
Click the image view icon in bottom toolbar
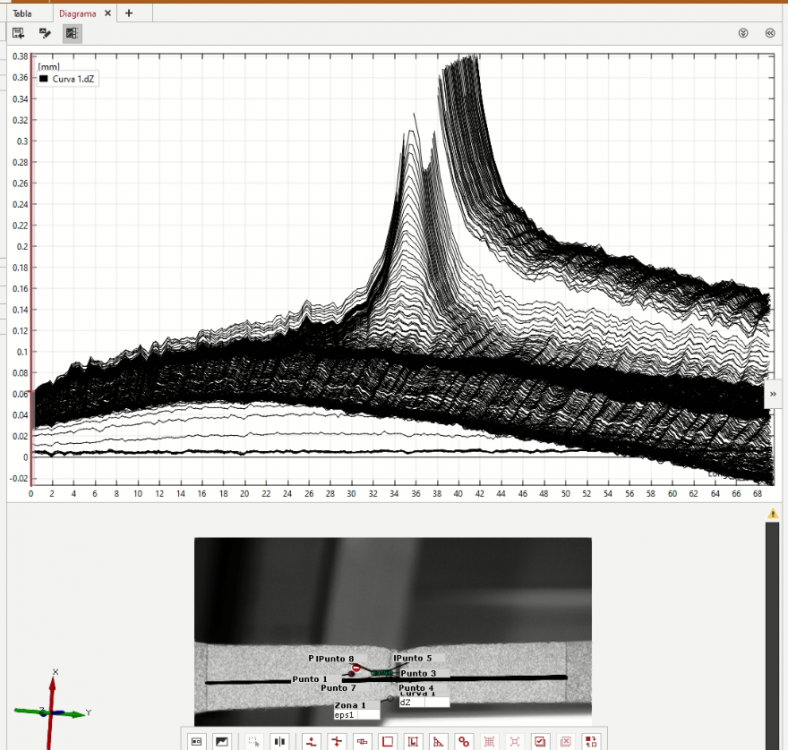(x=222, y=741)
